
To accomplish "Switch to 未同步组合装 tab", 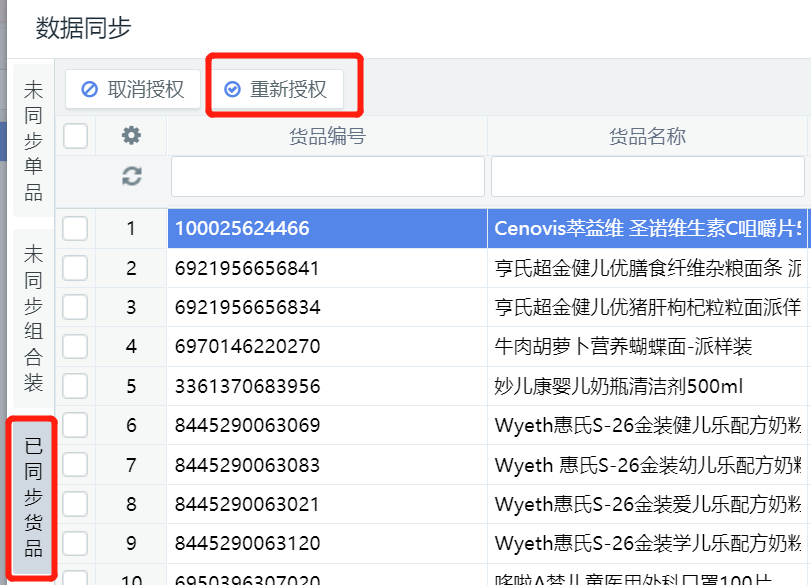I will [33, 319].
